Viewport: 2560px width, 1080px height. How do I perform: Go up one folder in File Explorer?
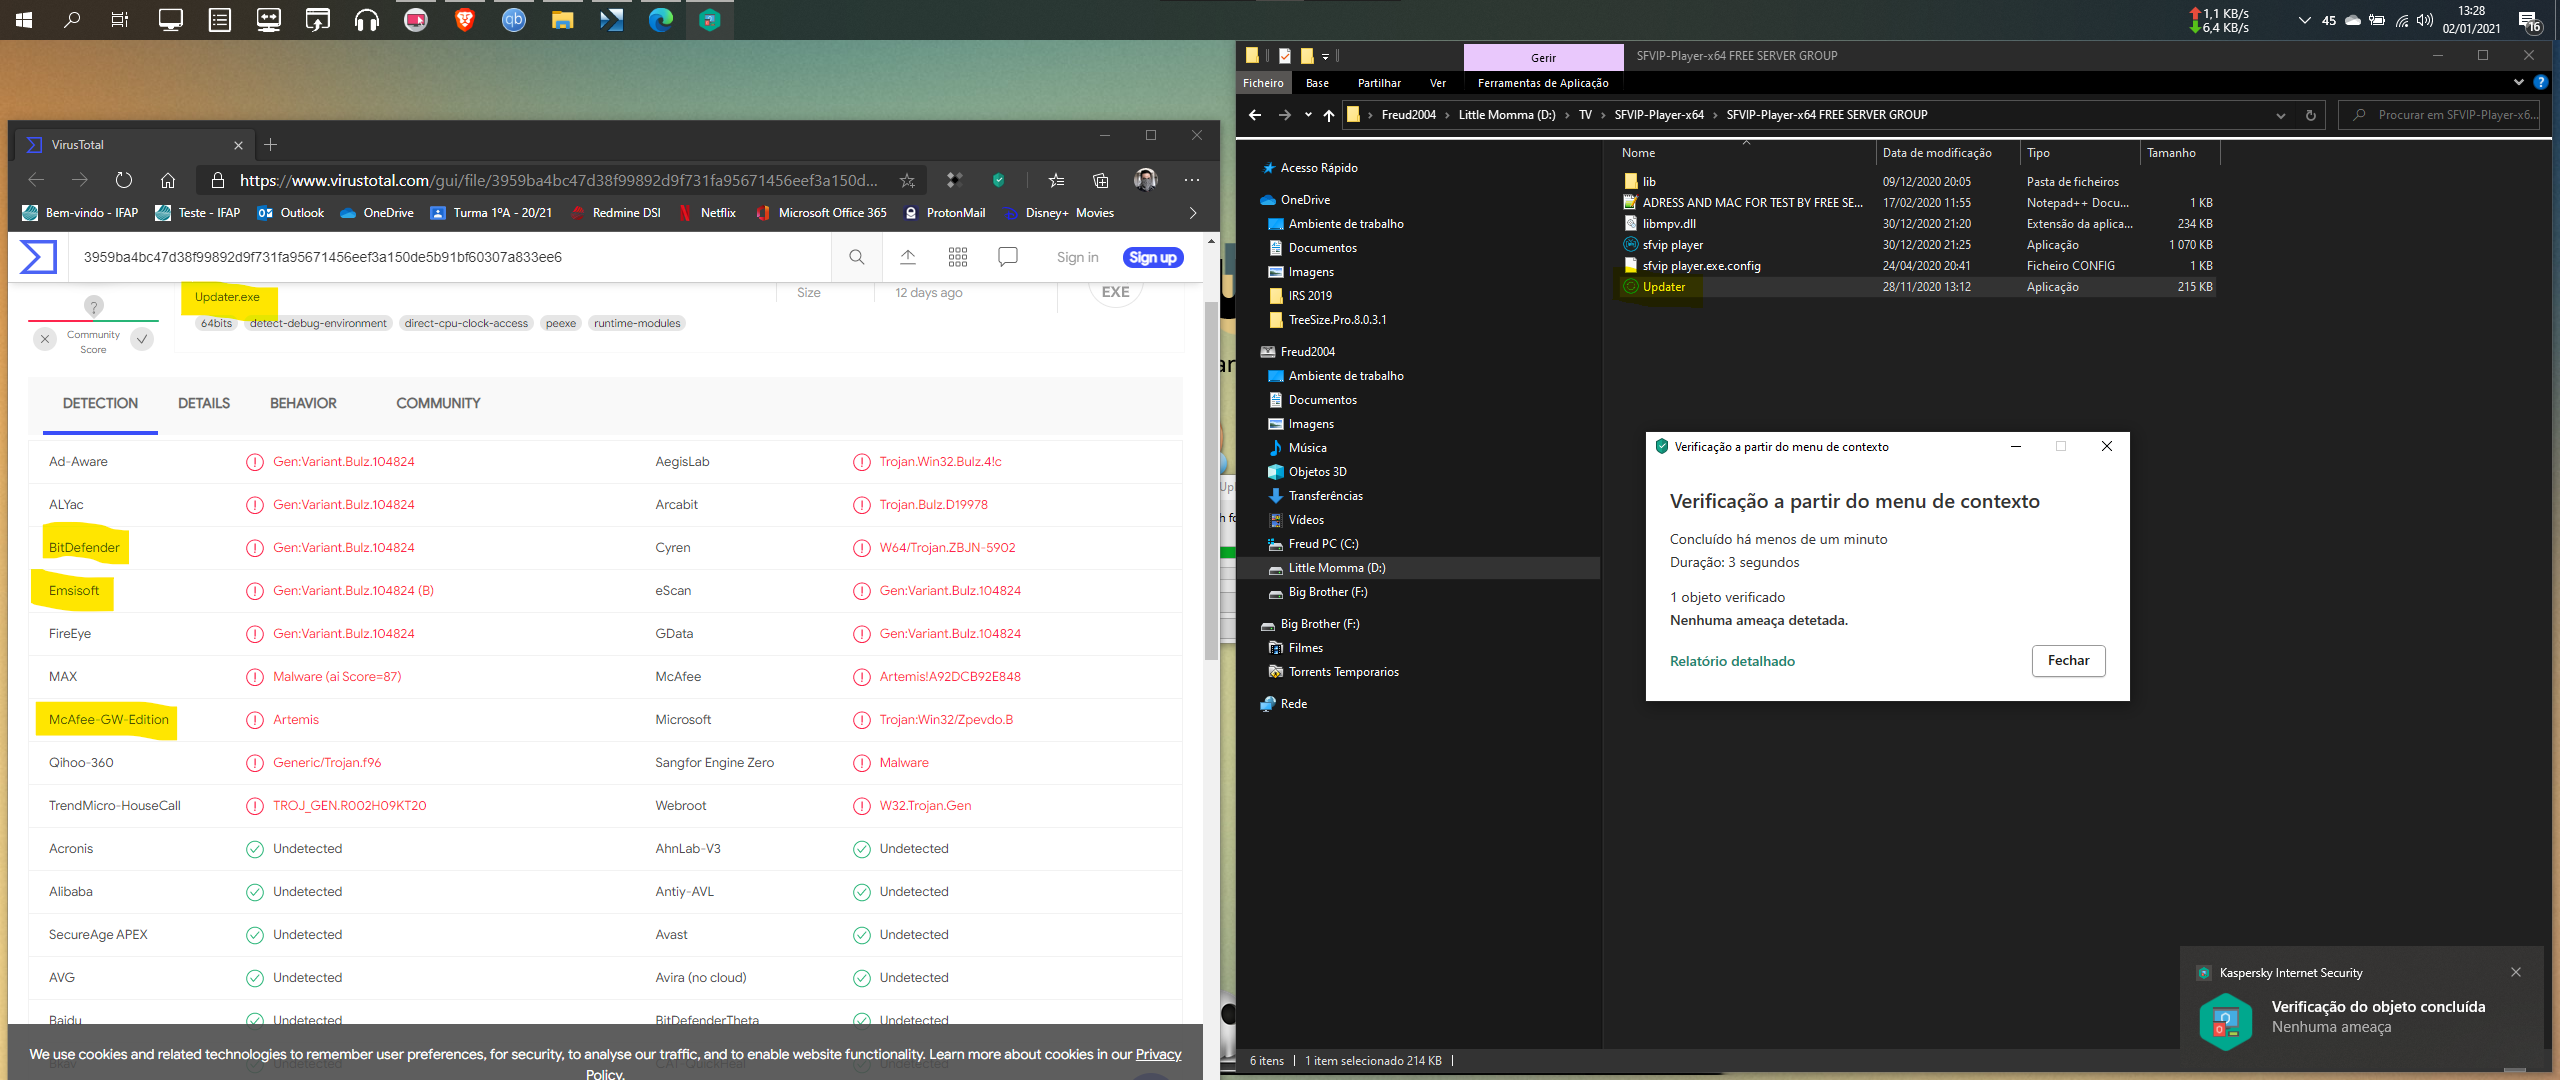[x=1328, y=116]
